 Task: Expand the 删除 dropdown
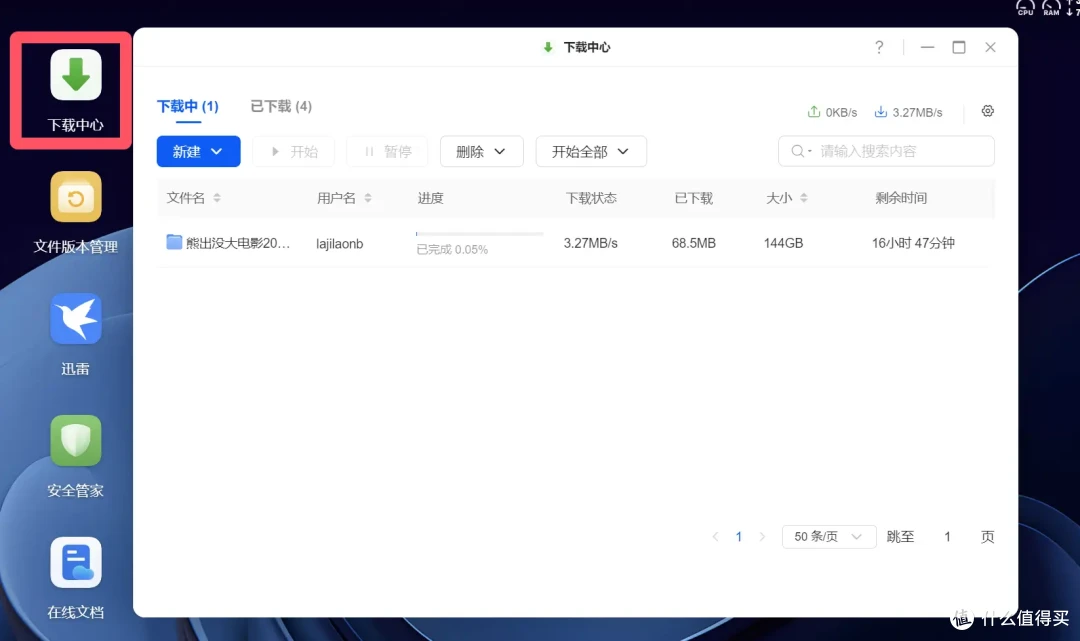[481, 151]
